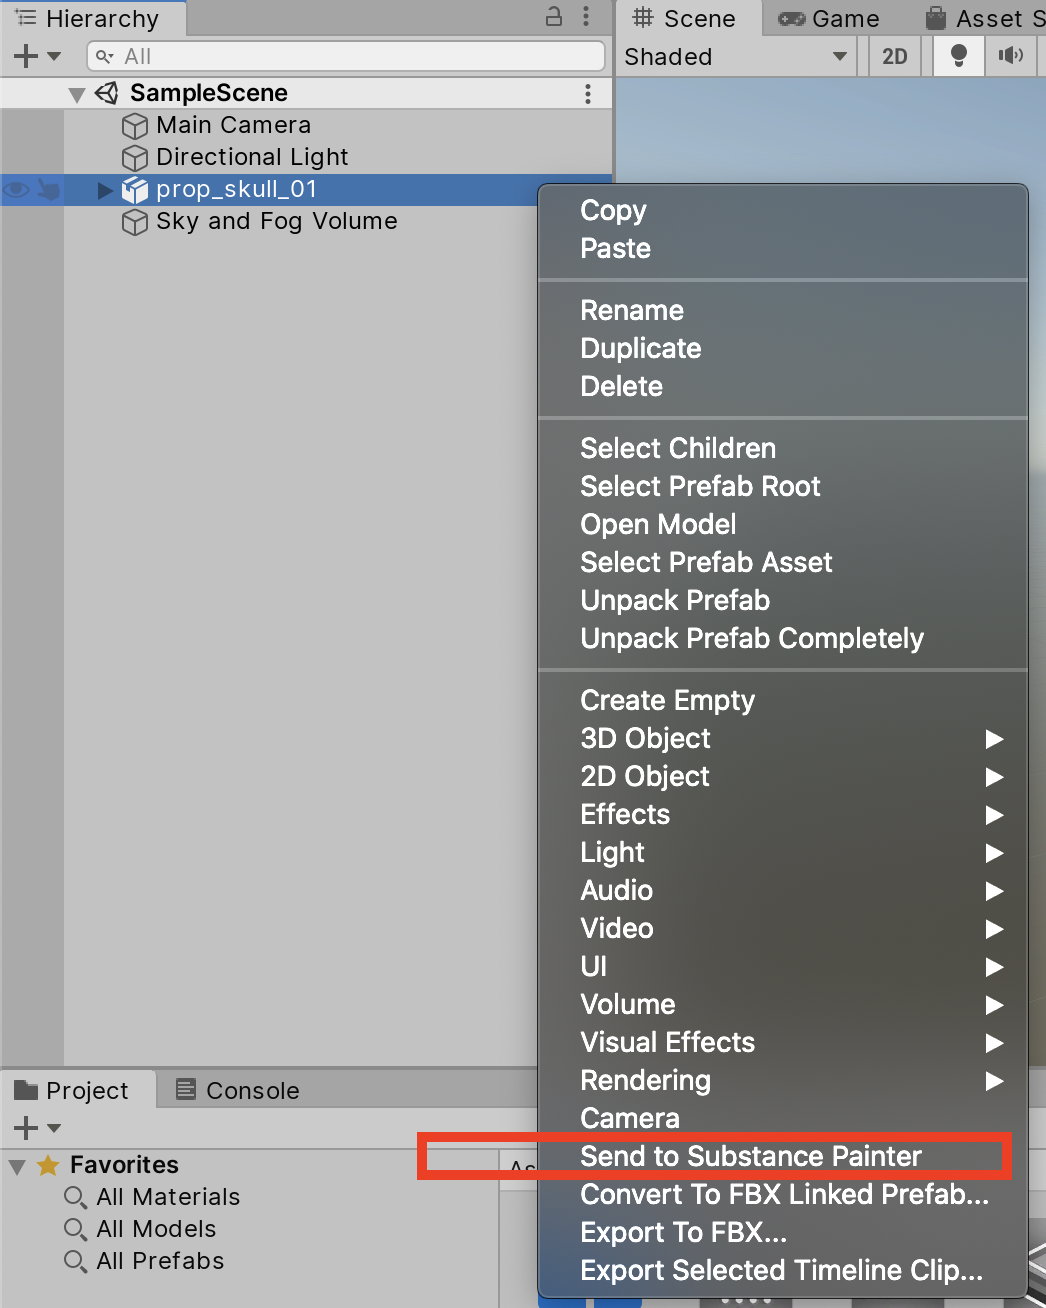Expand the prop_skull_01 tree arrow
This screenshot has width=1046, height=1308.
pyautogui.click(x=105, y=190)
